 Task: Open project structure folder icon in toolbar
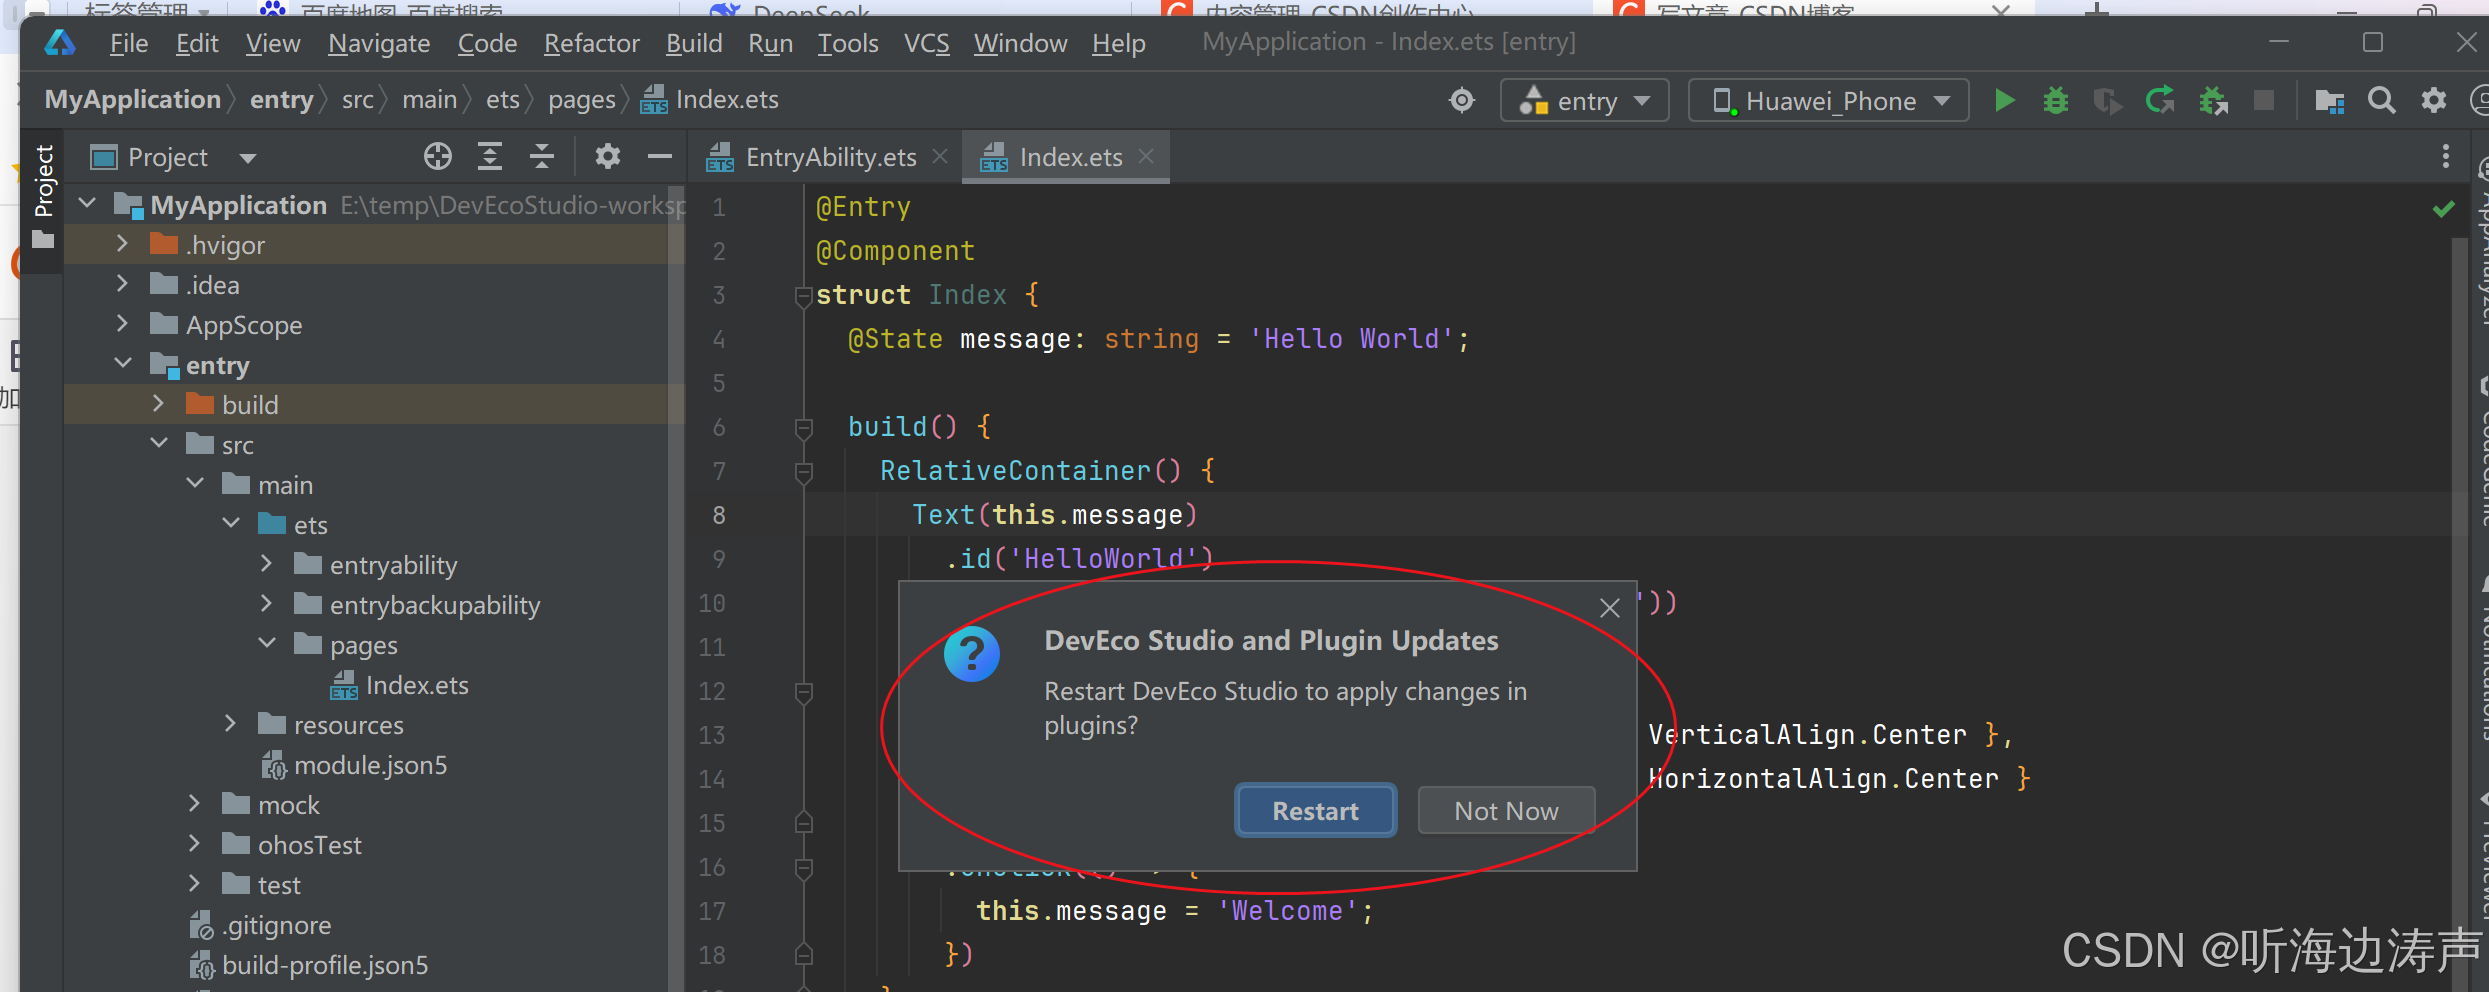point(2330,100)
